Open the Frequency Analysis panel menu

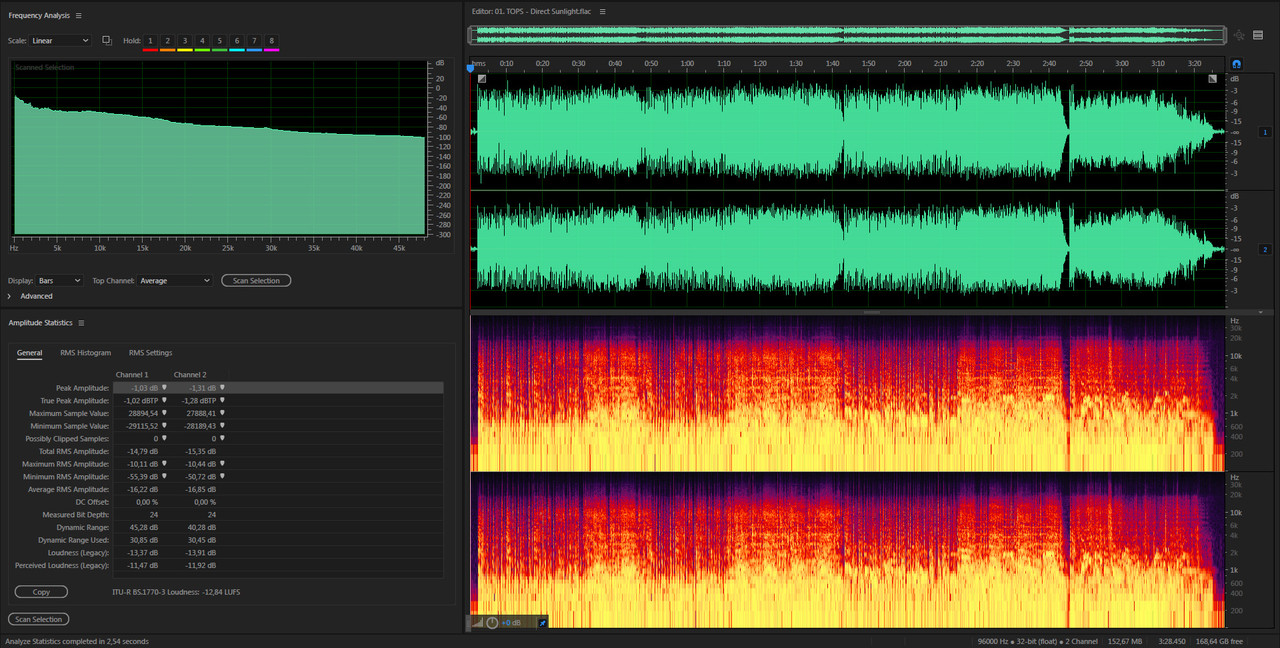pos(79,16)
